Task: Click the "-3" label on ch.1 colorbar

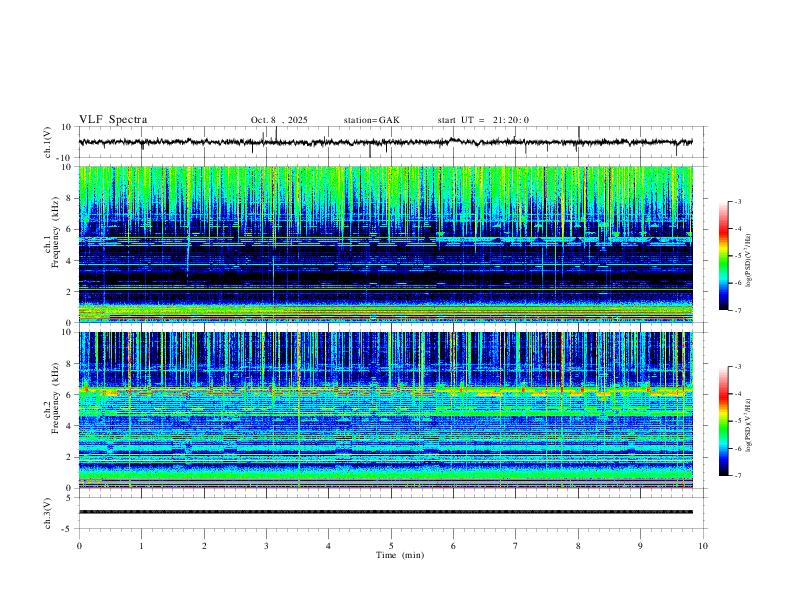Action: [x=737, y=201]
